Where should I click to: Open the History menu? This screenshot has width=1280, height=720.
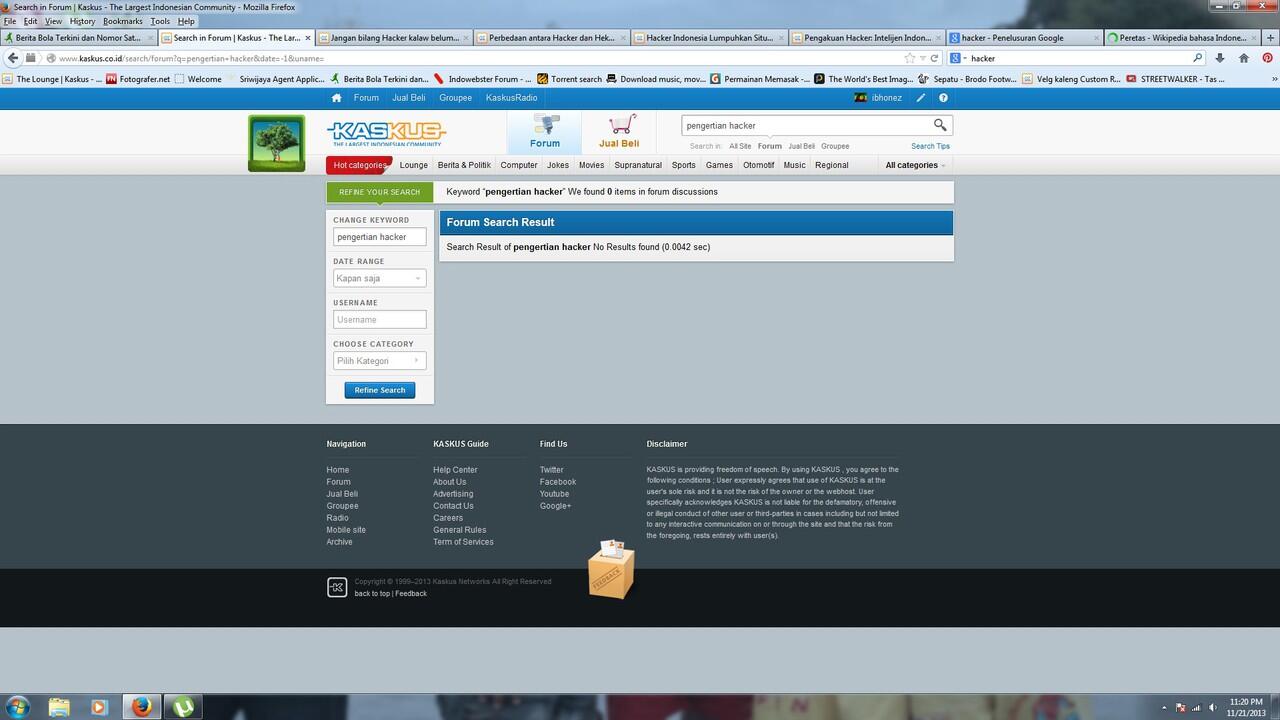click(82, 21)
